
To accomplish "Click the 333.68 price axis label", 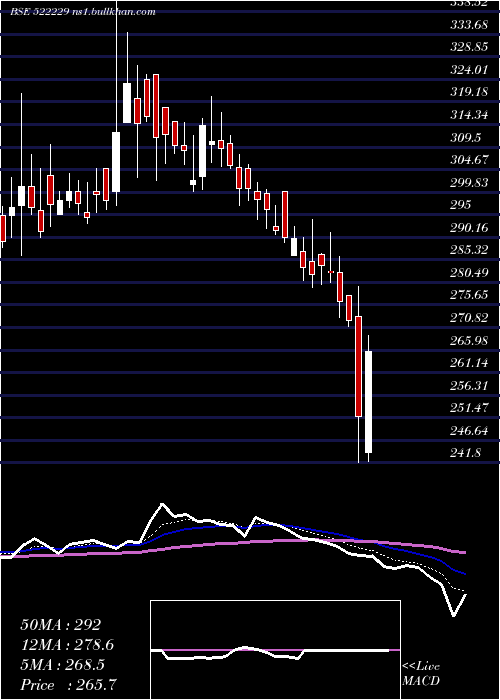I will 468,25.
